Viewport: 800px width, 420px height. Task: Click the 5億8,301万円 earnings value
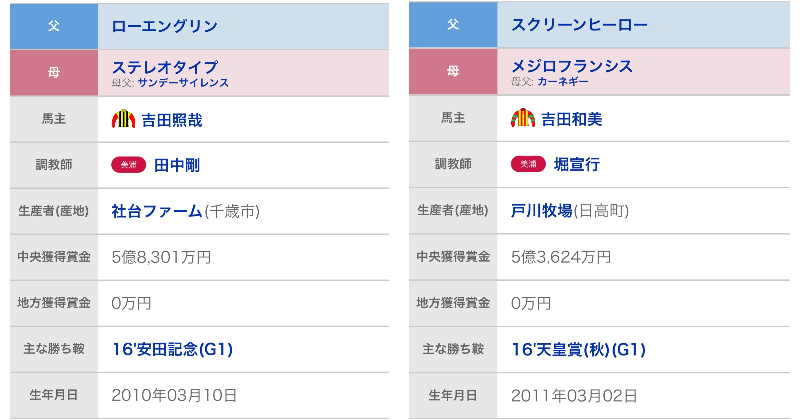pos(161,257)
